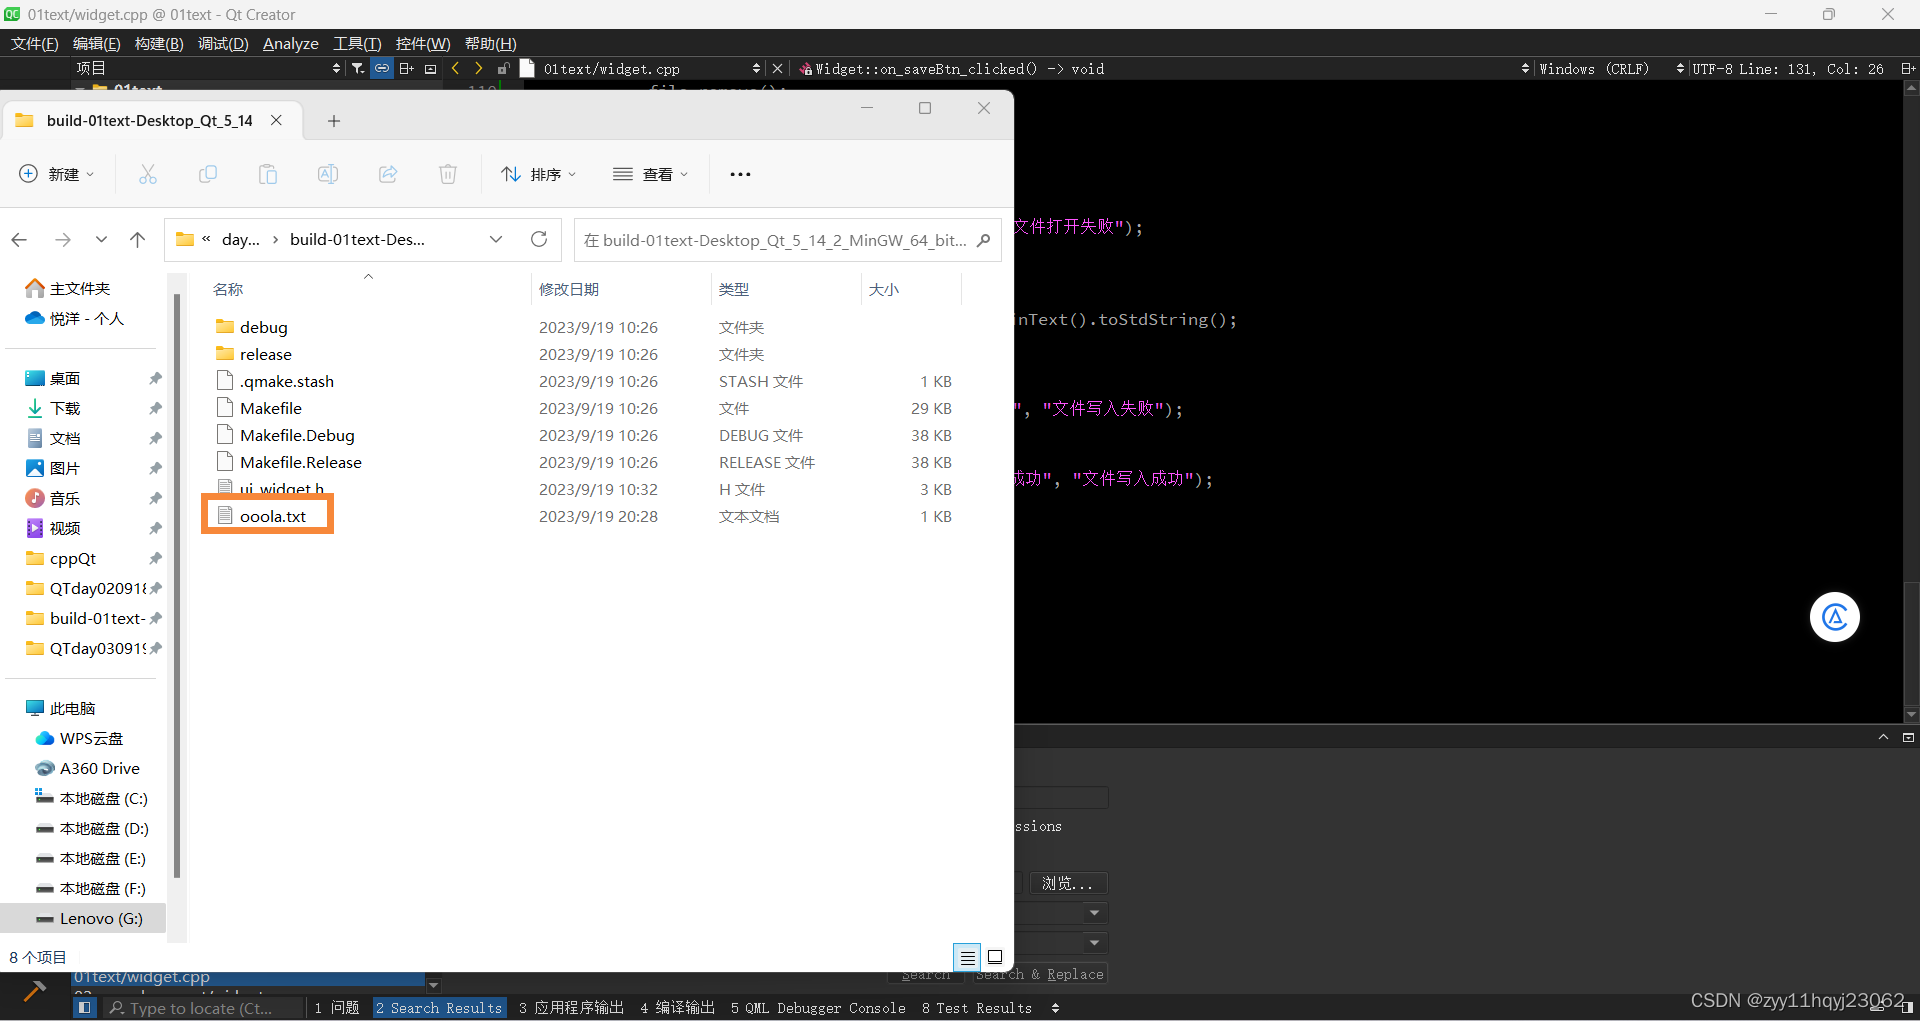Image resolution: width=1920 pixels, height=1021 pixels.
Task: Select the ooola.txt file
Action: [272, 516]
